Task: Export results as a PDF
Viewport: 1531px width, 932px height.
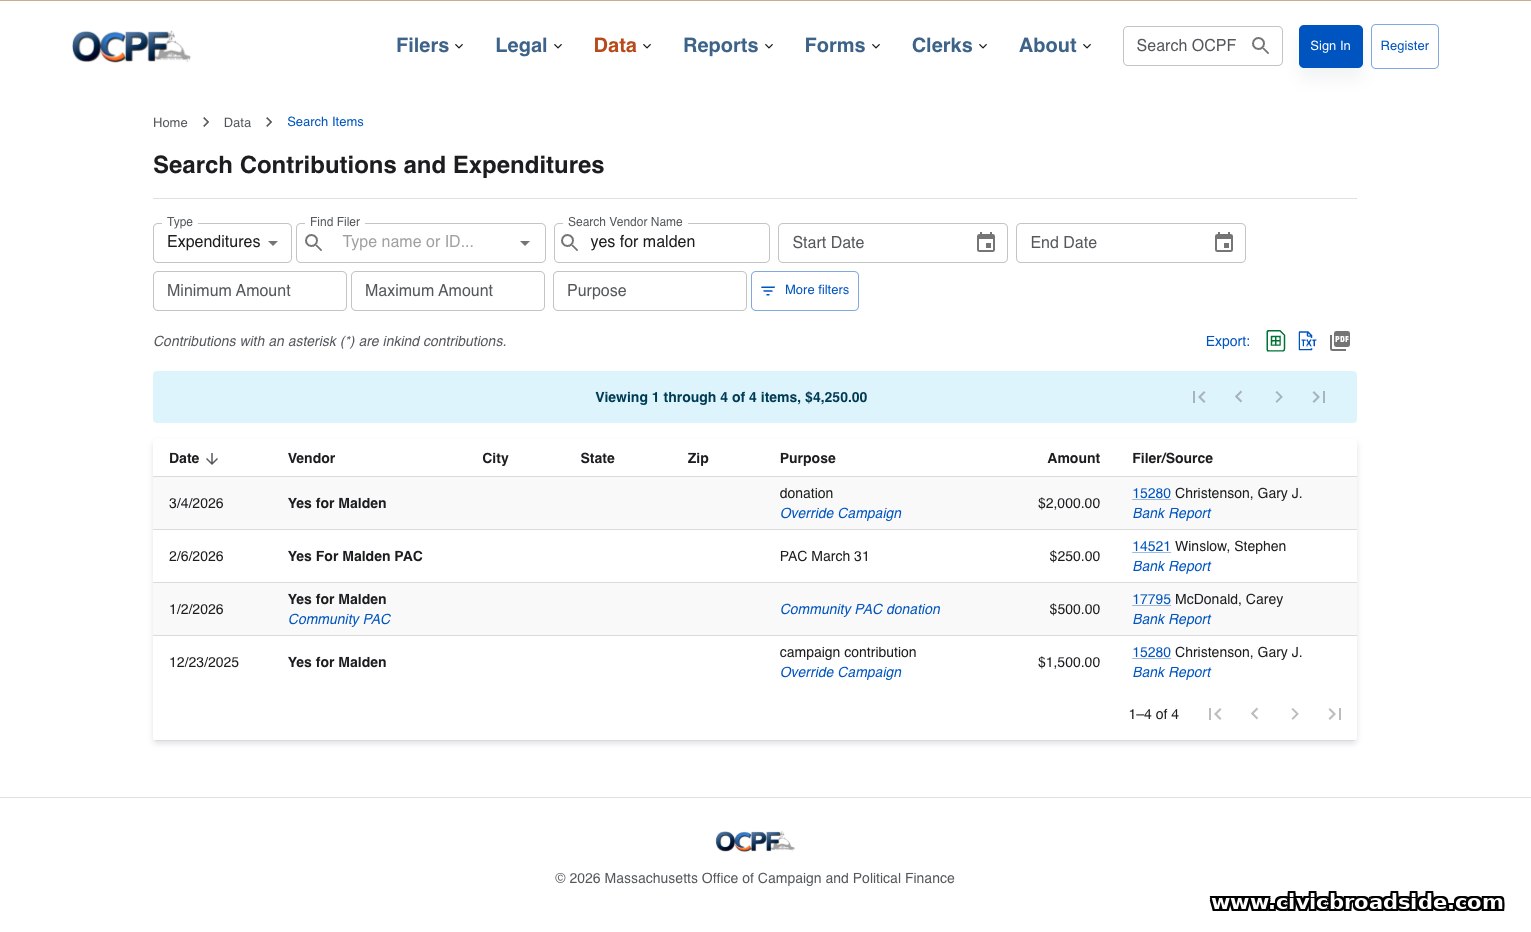Action: (1340, 341)
